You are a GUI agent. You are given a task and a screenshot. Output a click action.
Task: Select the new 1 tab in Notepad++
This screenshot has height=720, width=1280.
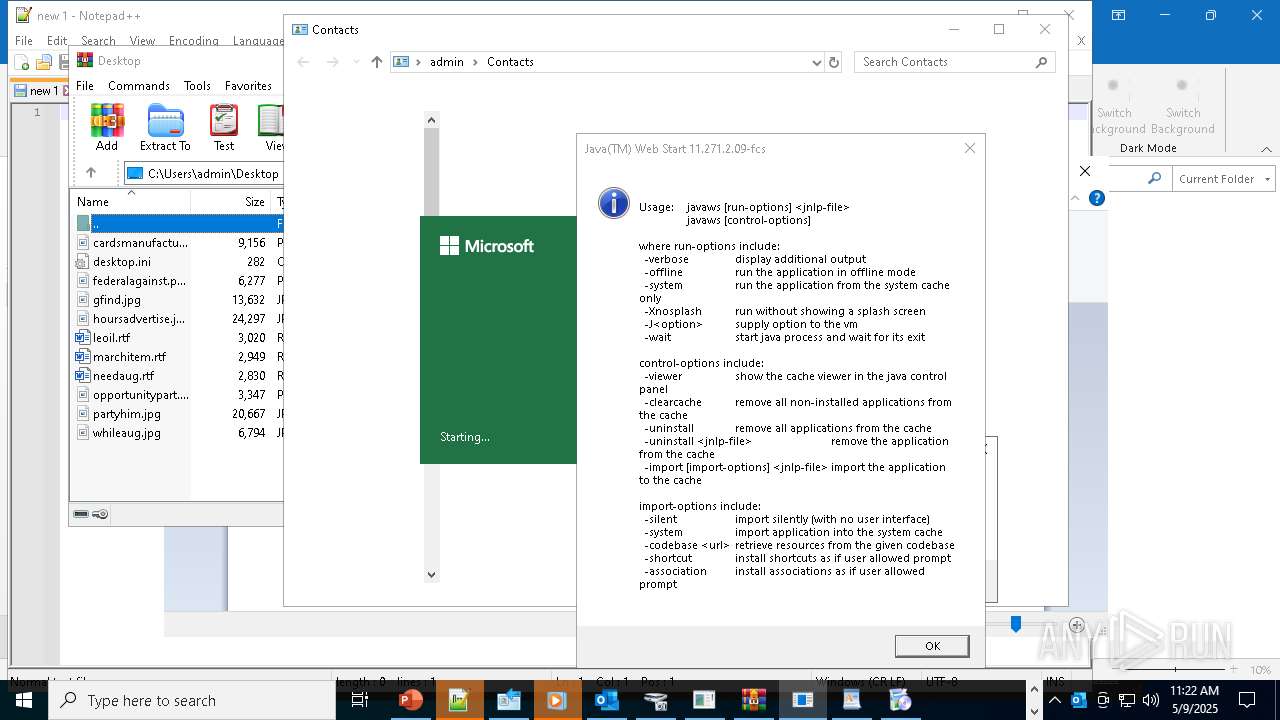click(38, 91)
